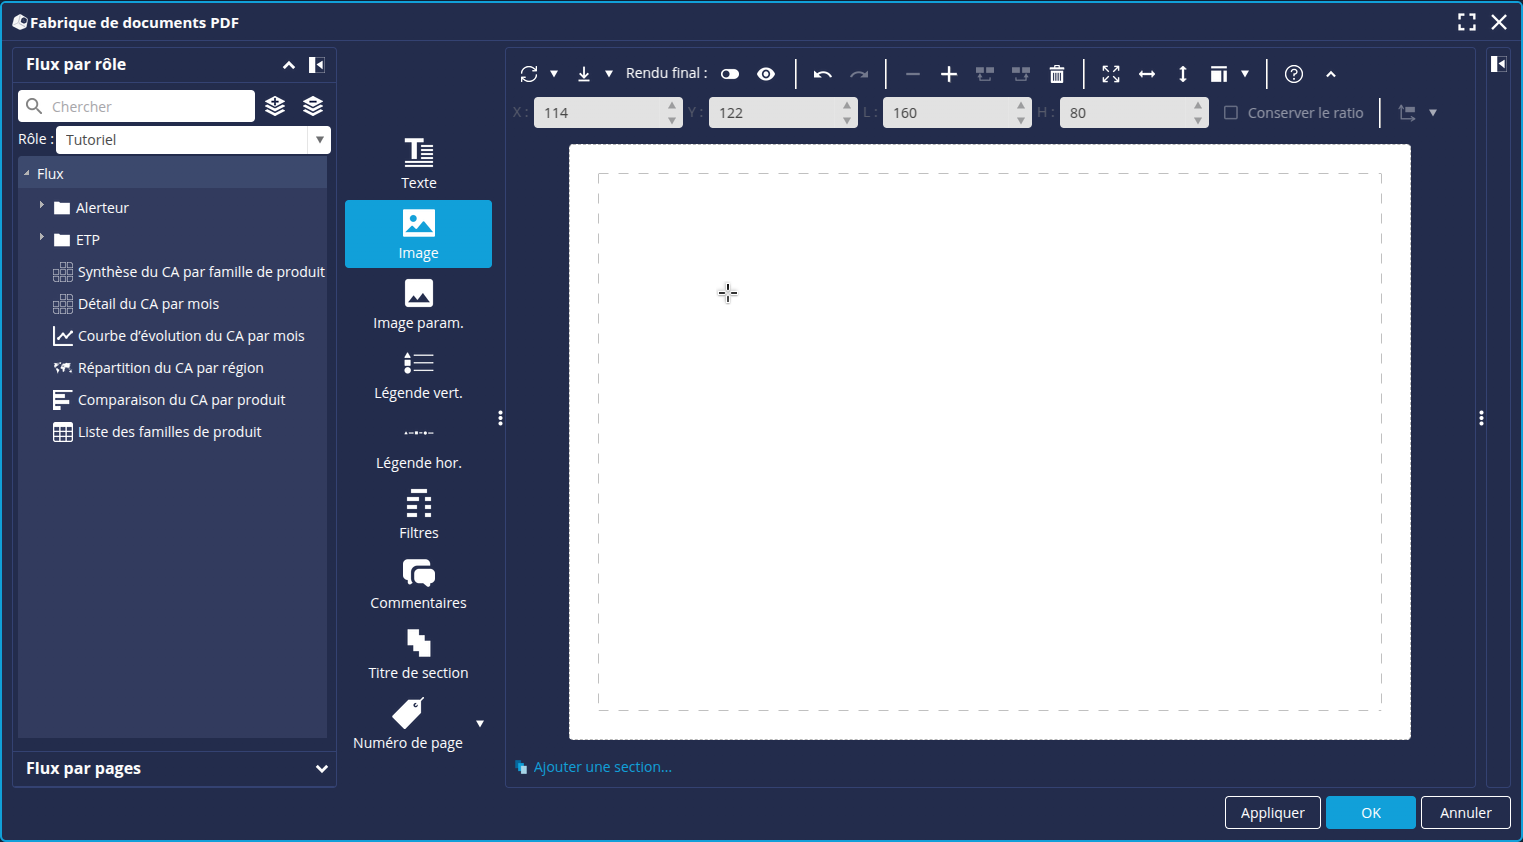
Task: Expand the Alerteur folder
Action: pyautogui.click(x=42, y=206)
